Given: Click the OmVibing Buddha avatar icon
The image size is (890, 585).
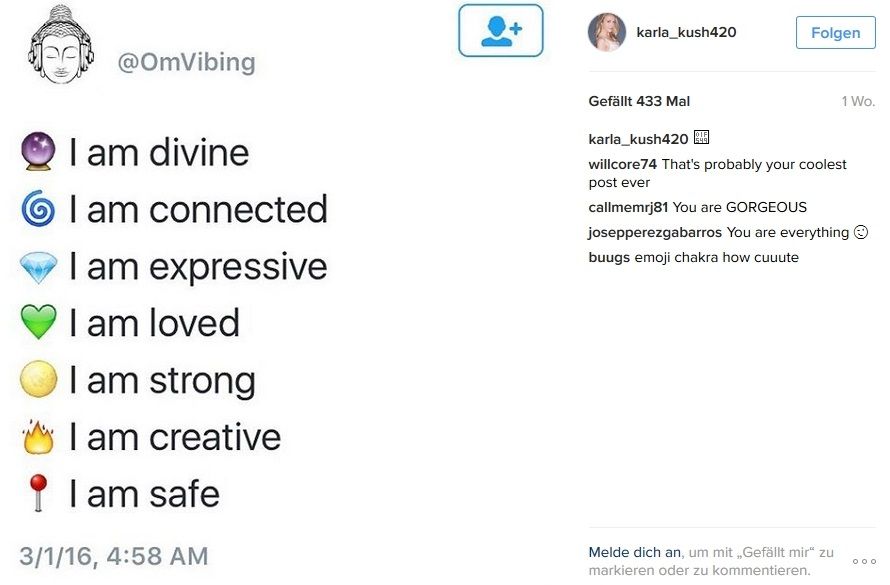Looking at the screenshot, I should coord(61,46).
